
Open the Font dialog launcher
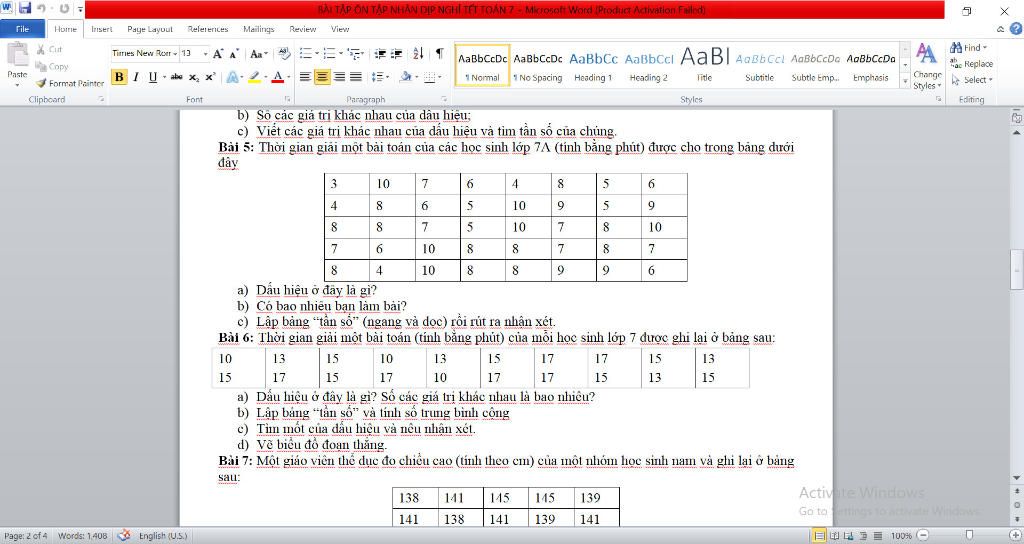(x=287, y=99)
